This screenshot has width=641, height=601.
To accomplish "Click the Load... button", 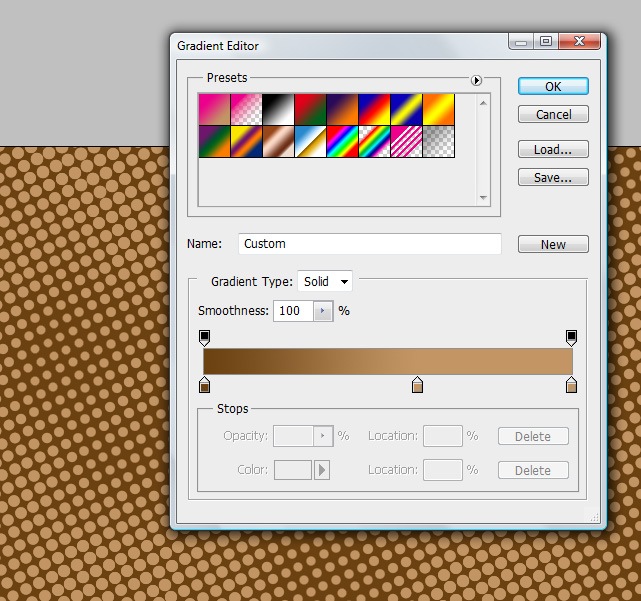I will coord(553,150).
